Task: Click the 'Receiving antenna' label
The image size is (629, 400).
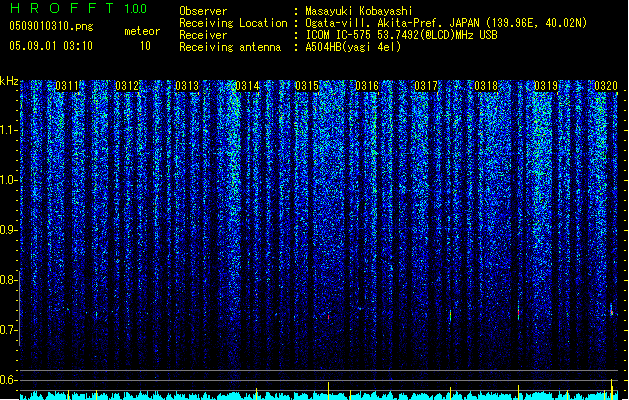Action: (230, 47)
